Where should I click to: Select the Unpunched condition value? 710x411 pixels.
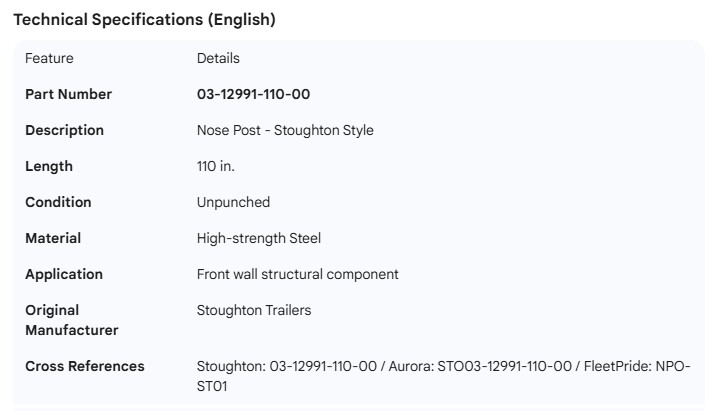point(233,202)
